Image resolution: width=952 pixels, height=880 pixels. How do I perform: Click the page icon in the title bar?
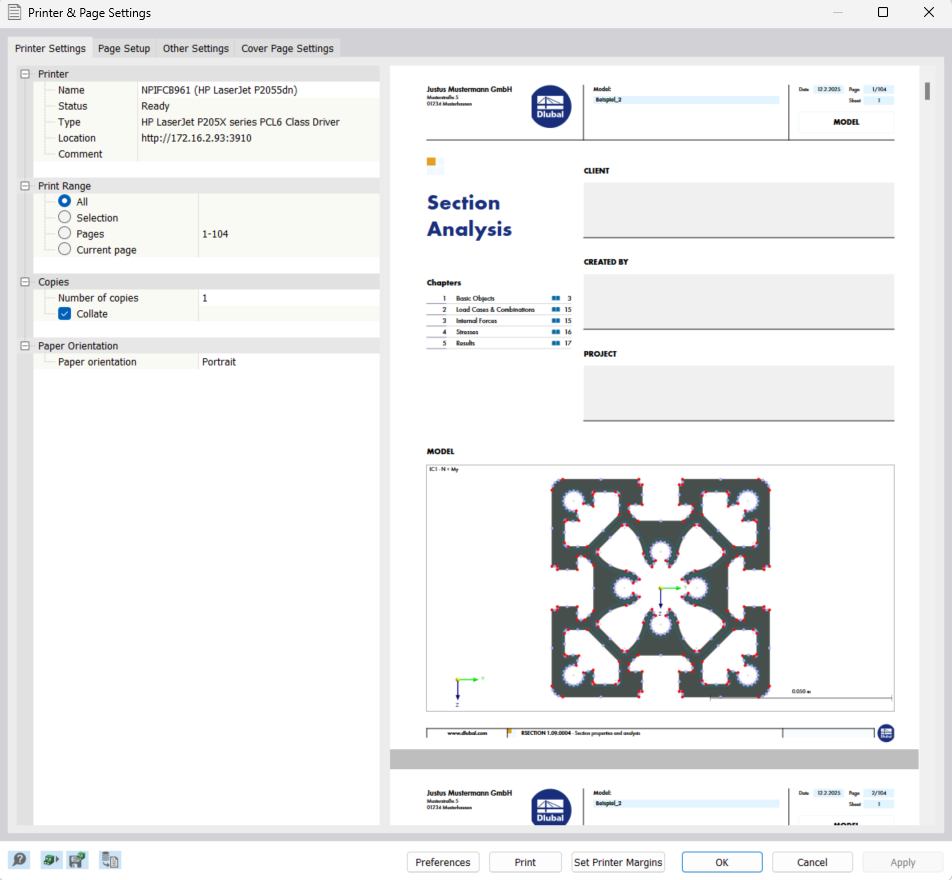pos(15,12)
